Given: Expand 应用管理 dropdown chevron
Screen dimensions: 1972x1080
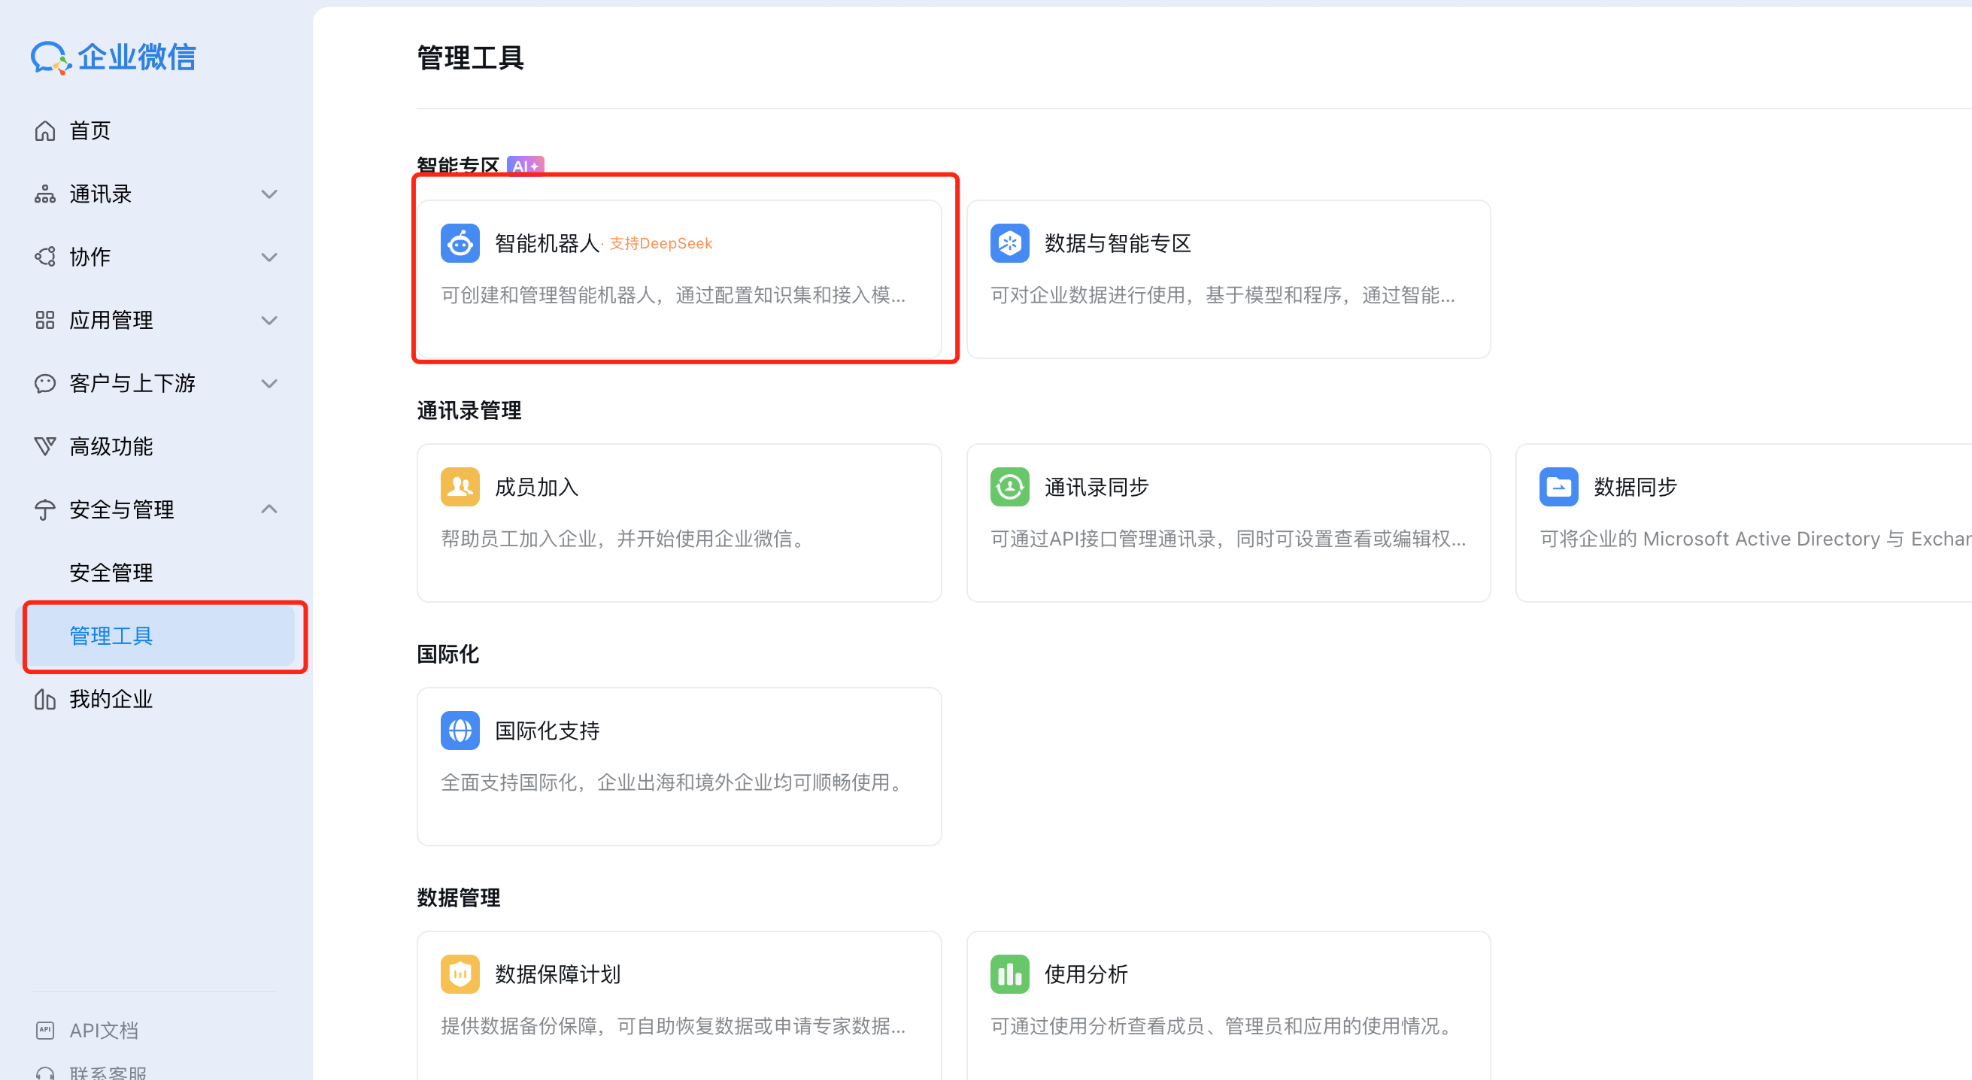Looking at the screenshot, I should tap(269, 320).
